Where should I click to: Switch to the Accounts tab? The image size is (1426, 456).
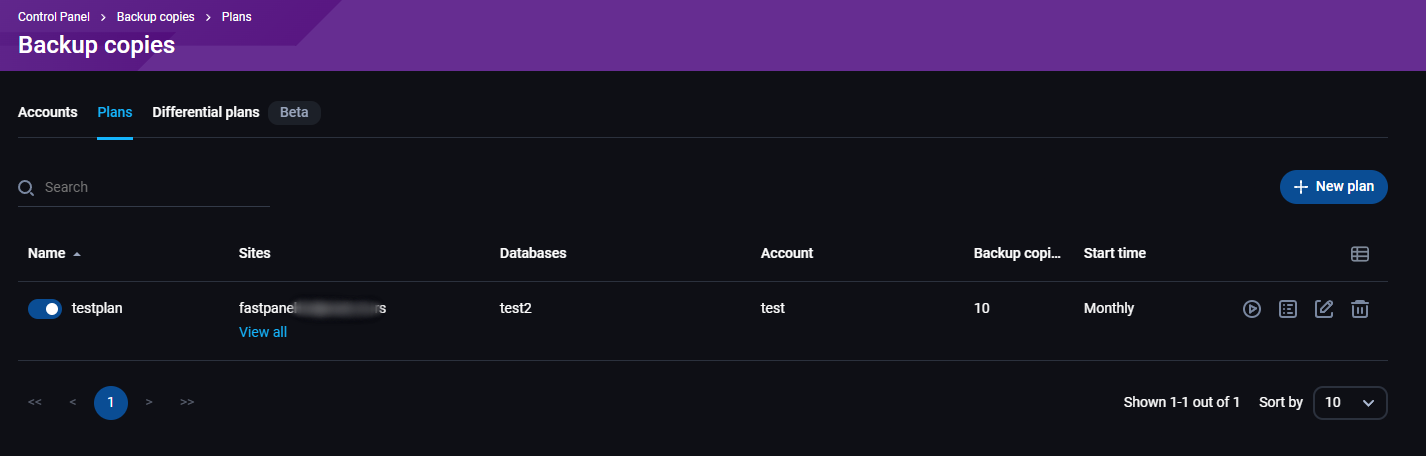click(x=48, y=112)
